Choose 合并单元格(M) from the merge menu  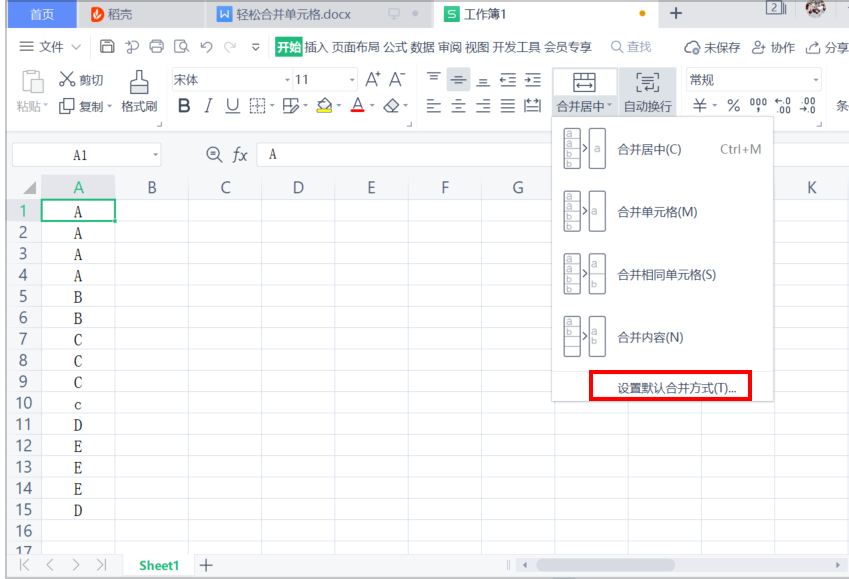pos(662,212)
